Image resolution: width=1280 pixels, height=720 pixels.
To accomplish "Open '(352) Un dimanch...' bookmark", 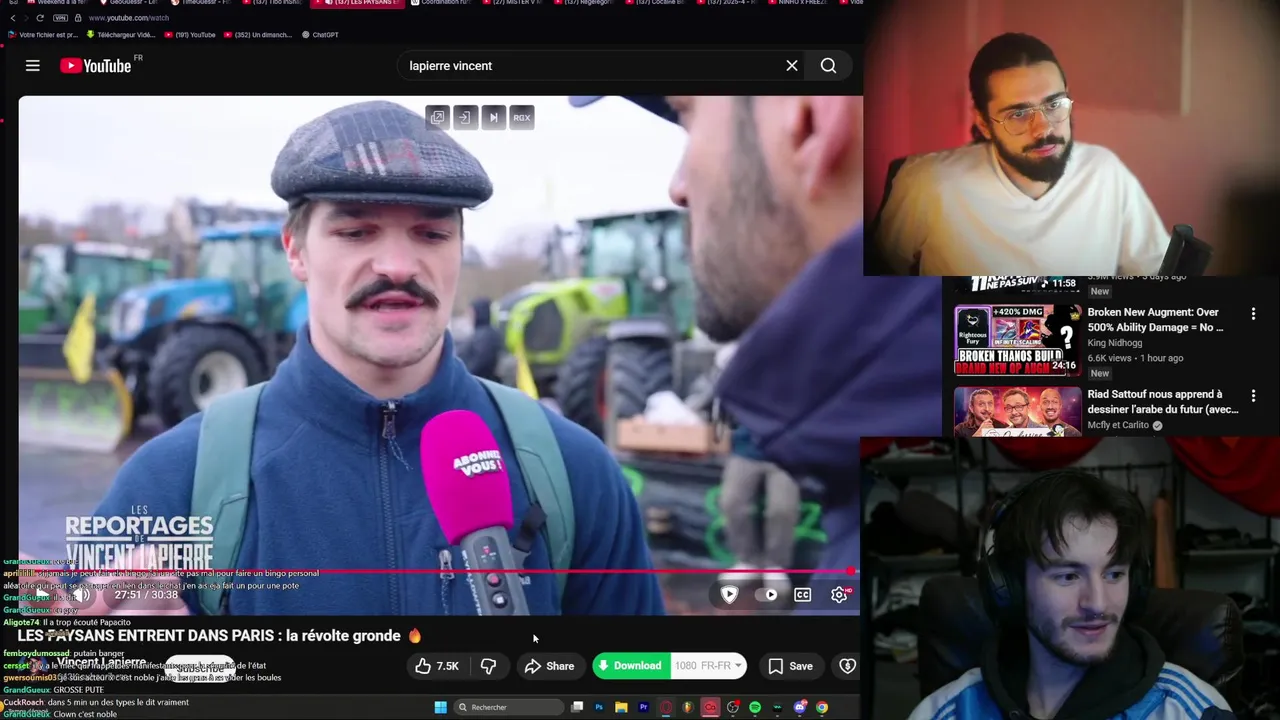I will 258,35.
